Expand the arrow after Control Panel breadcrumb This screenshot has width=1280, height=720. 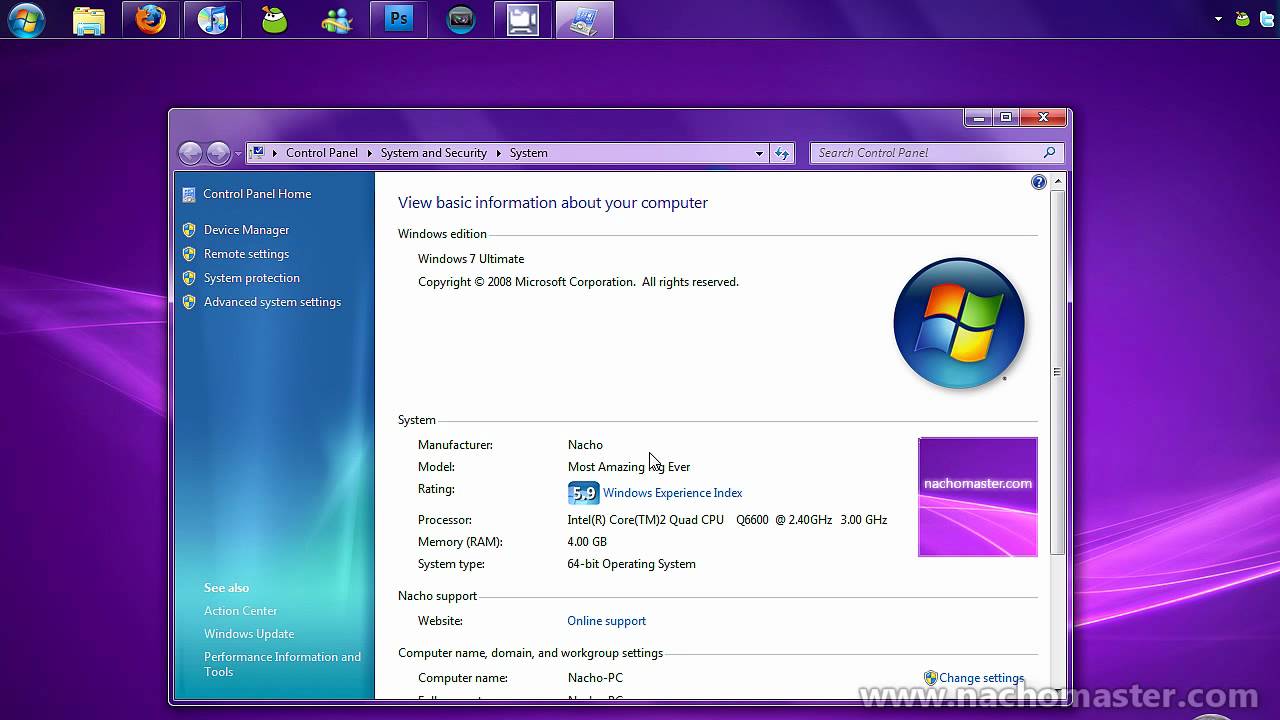369,153
